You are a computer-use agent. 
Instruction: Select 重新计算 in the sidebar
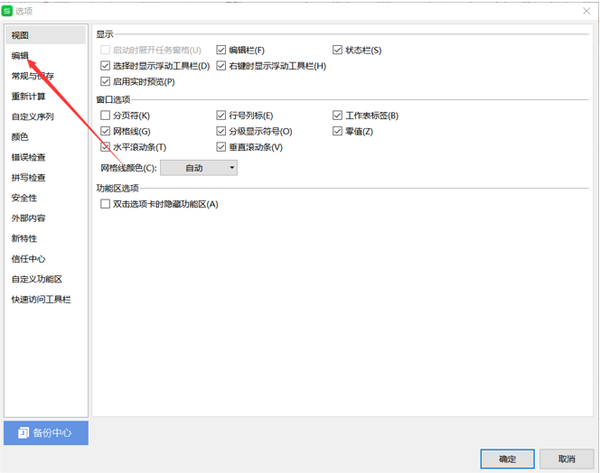click(28, 97)
